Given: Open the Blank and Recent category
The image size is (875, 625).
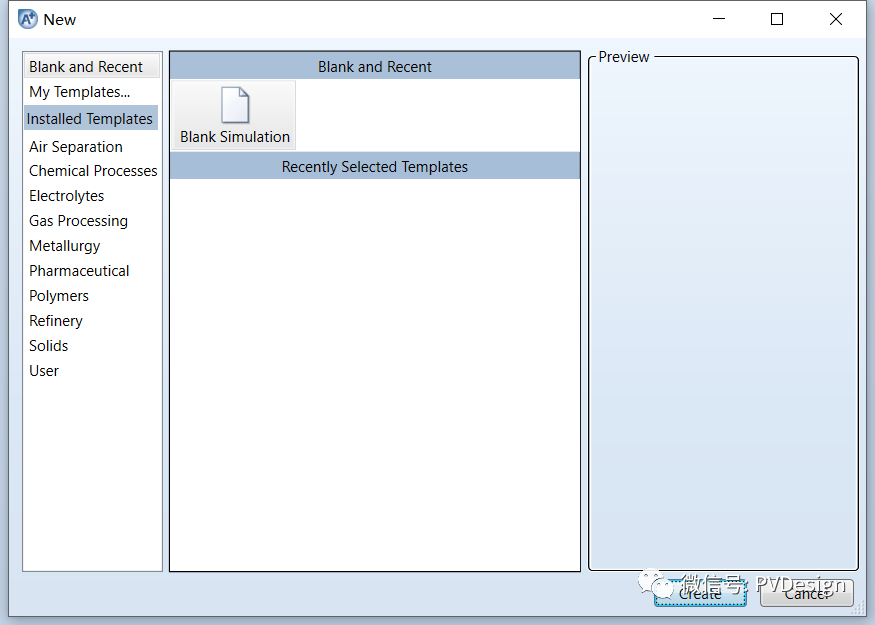Looking at the screenshot, I should click(92, 66).
